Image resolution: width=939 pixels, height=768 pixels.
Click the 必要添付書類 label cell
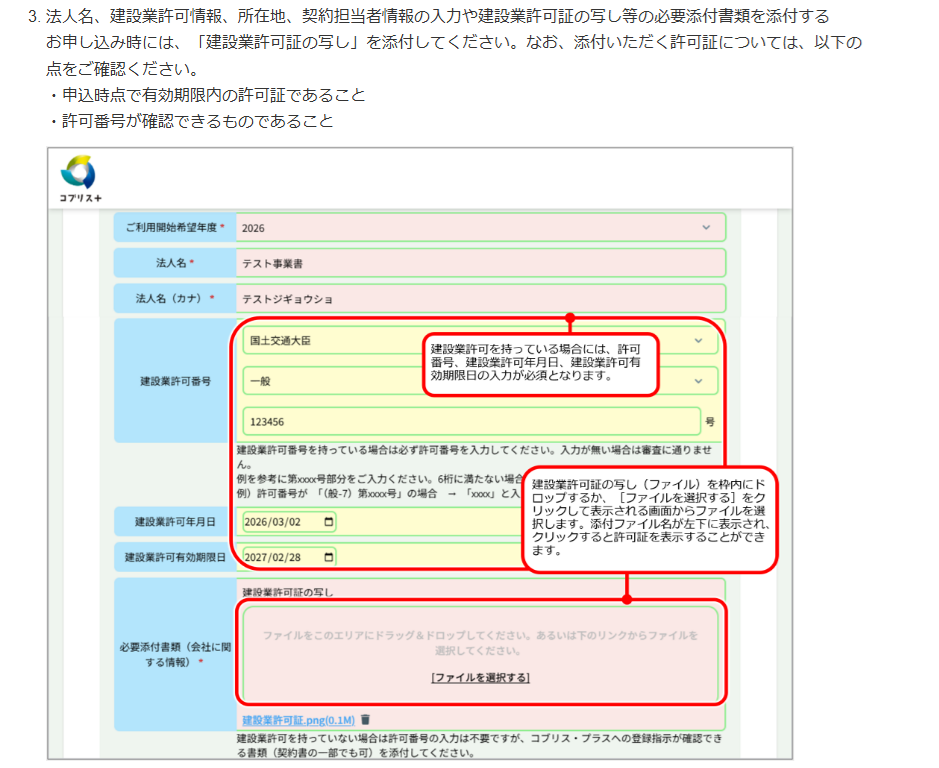pos(174,653)
